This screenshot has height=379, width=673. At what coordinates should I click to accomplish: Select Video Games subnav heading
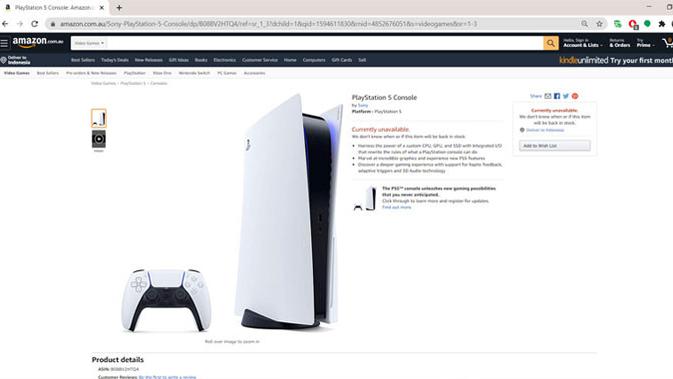(17, 73)
